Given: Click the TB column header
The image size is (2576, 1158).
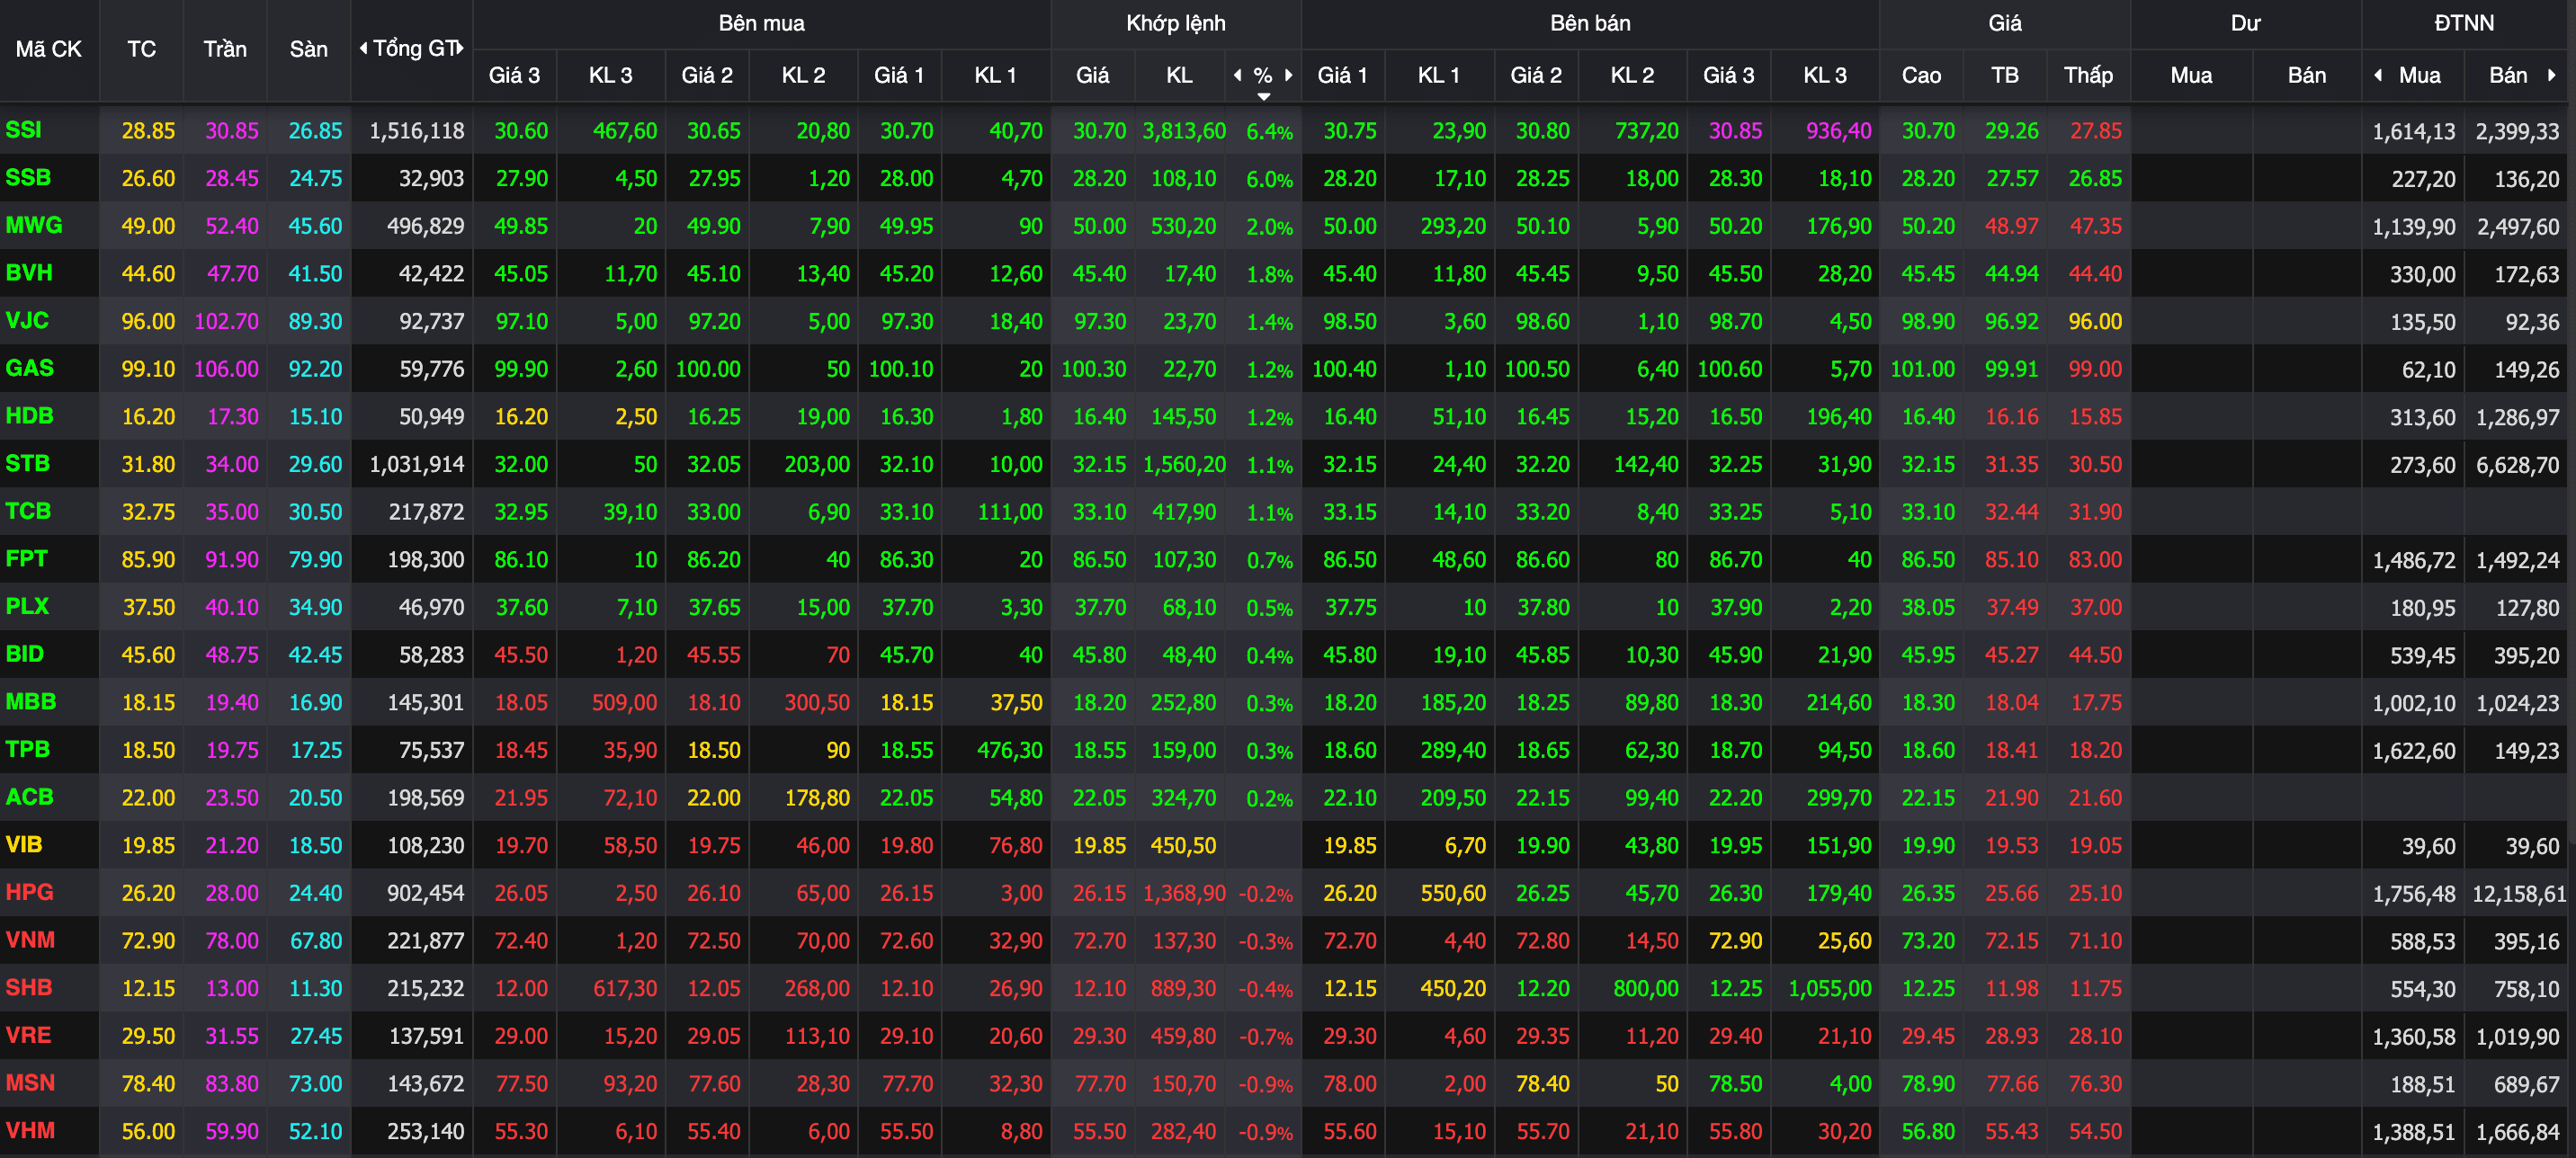Looking at the screenshot, I should [x=2005, y=75].
